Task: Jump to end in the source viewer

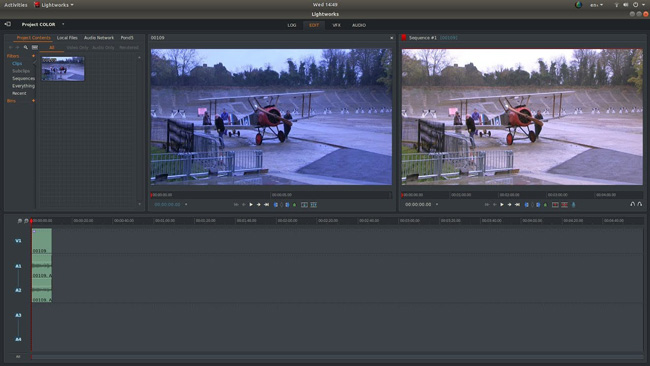Action: tap(267, 205)
